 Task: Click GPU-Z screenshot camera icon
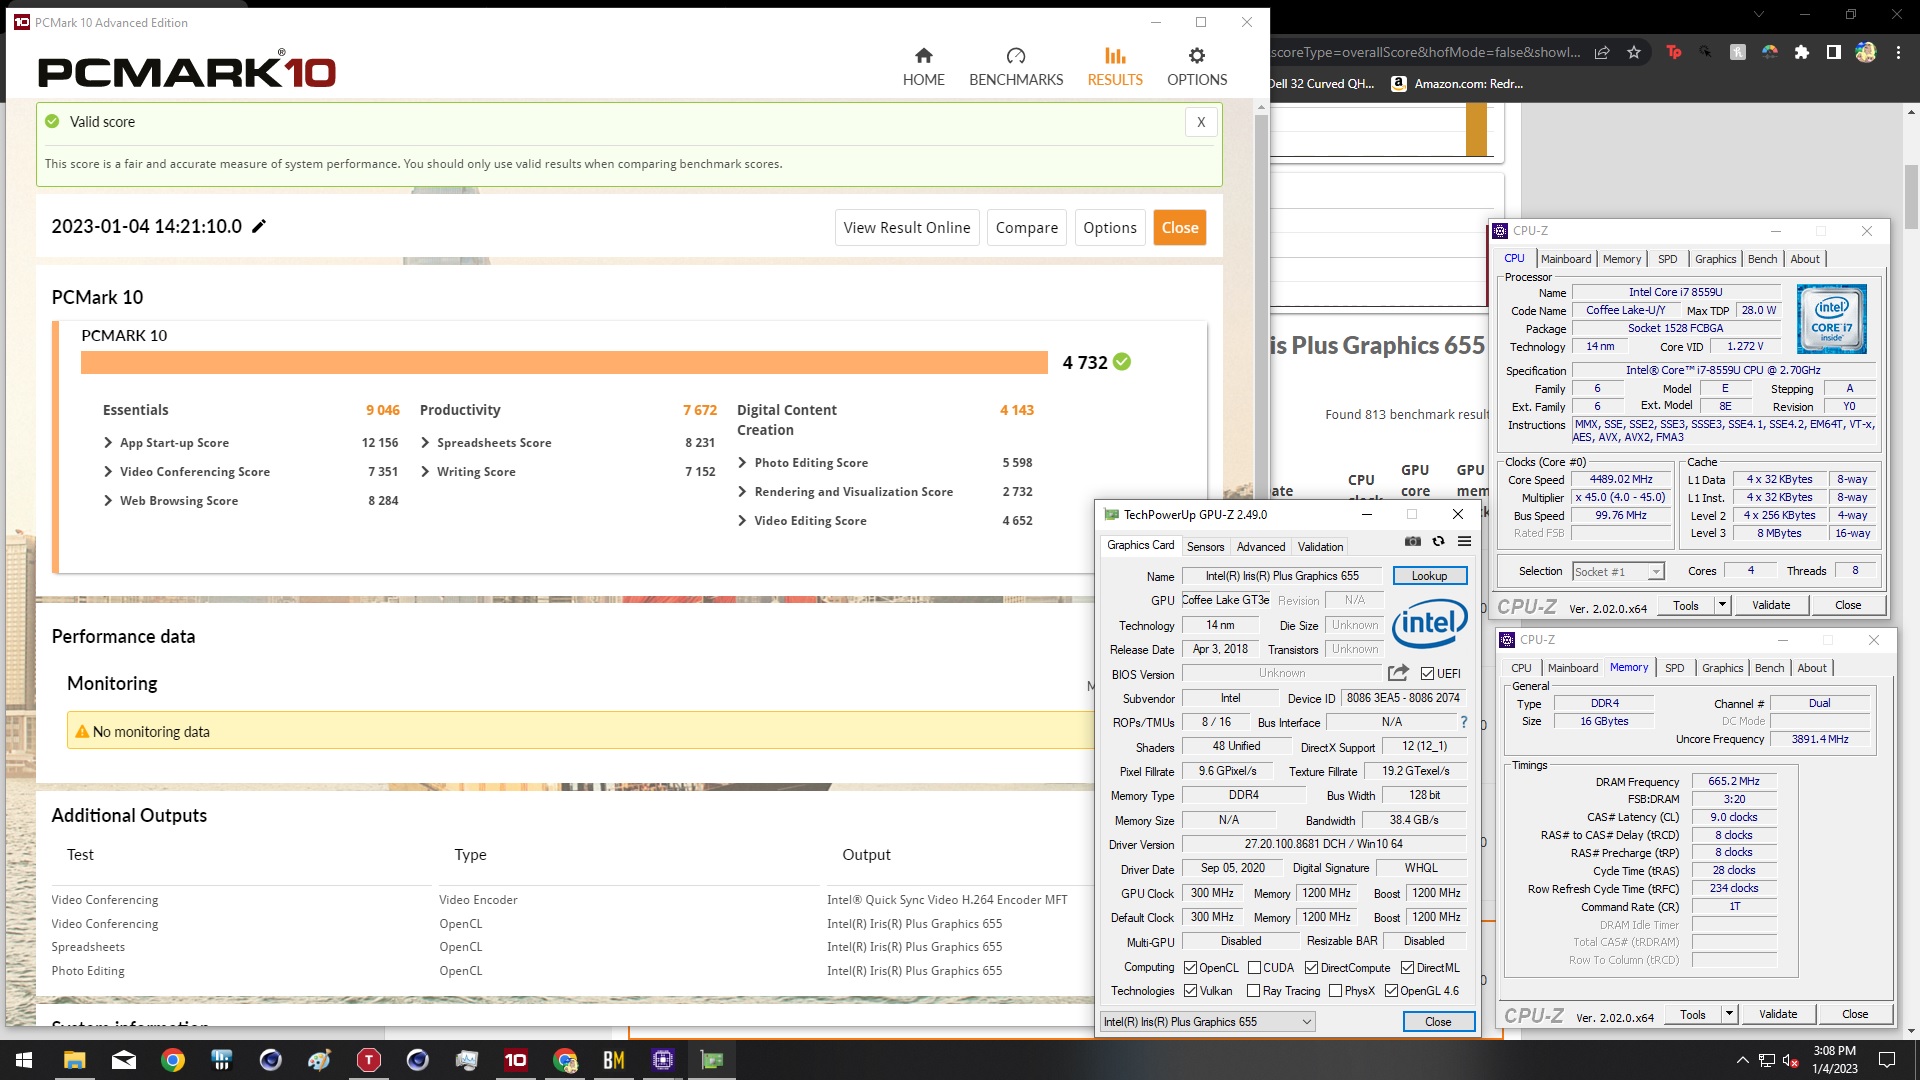(1412, 541)
